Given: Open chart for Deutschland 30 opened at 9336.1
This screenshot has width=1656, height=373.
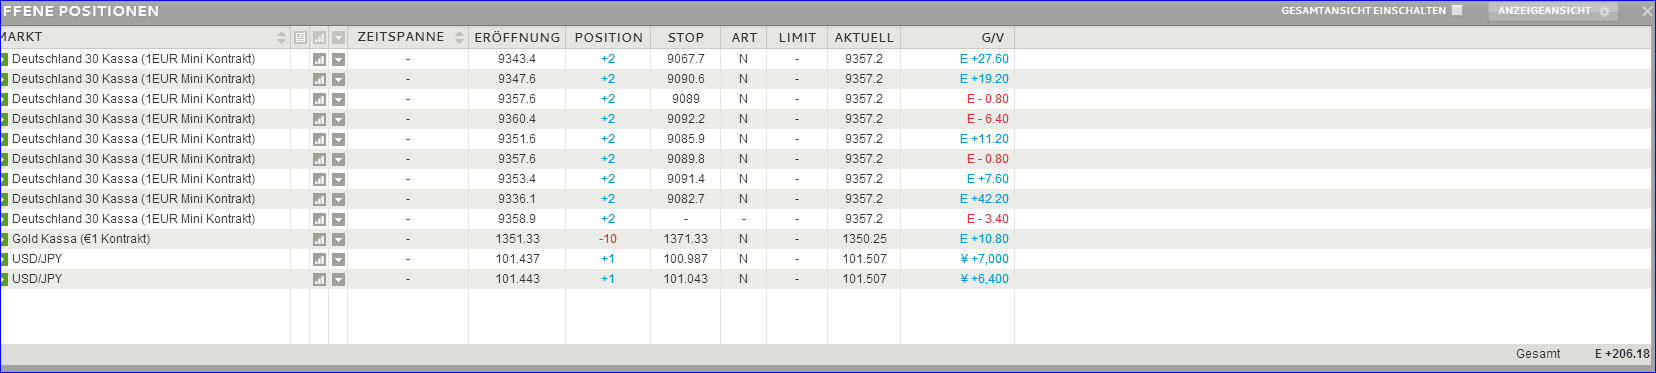Looking at the screenshot, I should 319,199.
